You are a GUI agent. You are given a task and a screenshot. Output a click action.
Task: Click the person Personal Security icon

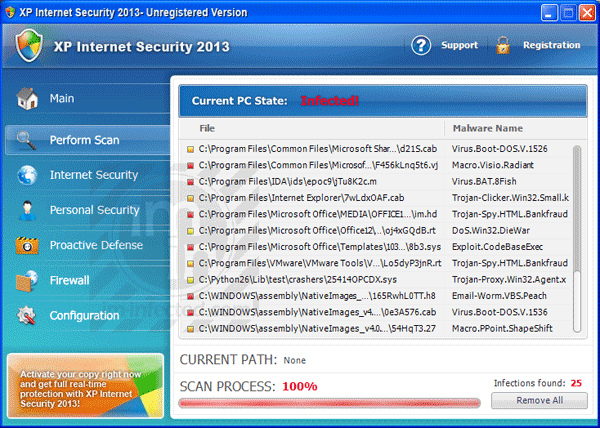pos(27,210)
